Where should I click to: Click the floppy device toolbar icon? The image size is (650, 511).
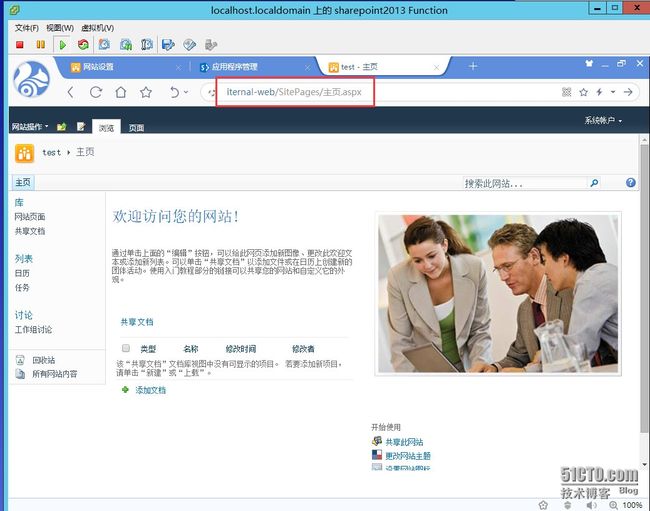point(168,44)
